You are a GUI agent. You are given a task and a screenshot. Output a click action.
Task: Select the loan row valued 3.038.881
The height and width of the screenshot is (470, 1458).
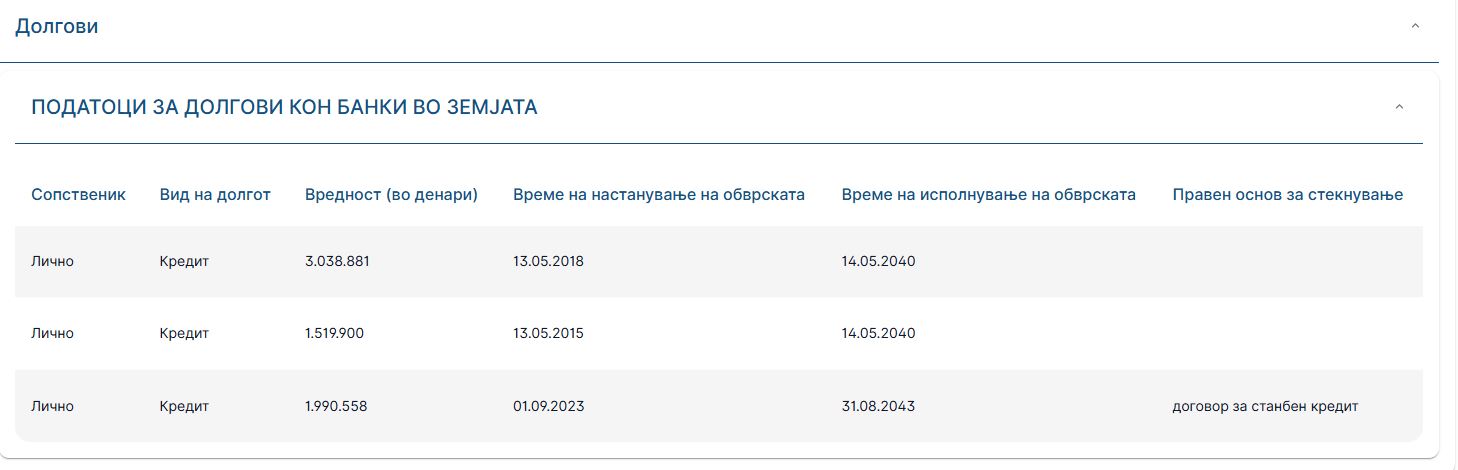pos(338,262)
